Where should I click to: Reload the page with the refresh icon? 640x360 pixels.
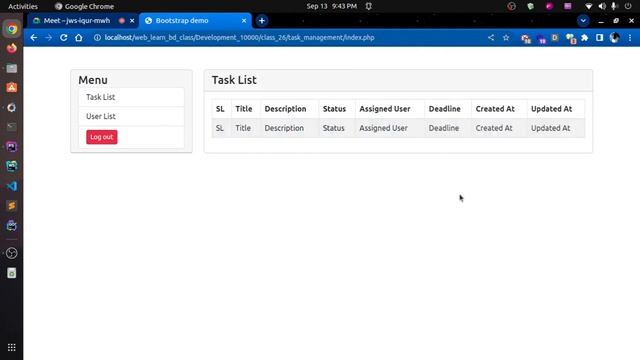63,38
